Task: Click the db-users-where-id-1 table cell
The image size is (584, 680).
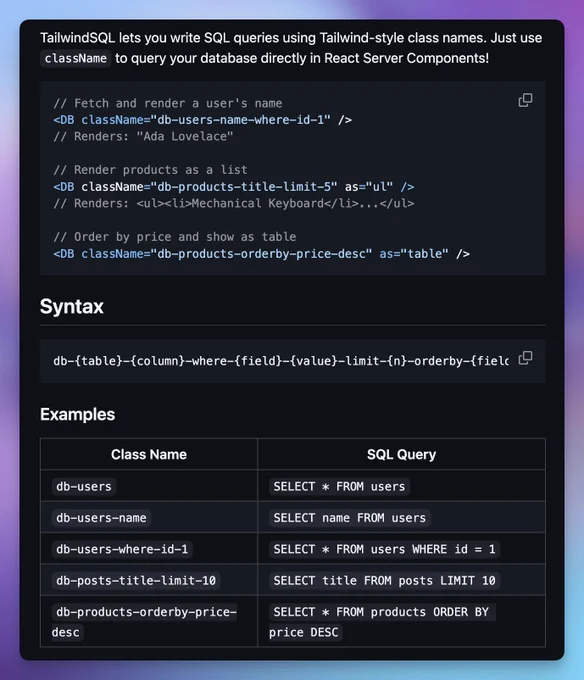Action: 149,549
